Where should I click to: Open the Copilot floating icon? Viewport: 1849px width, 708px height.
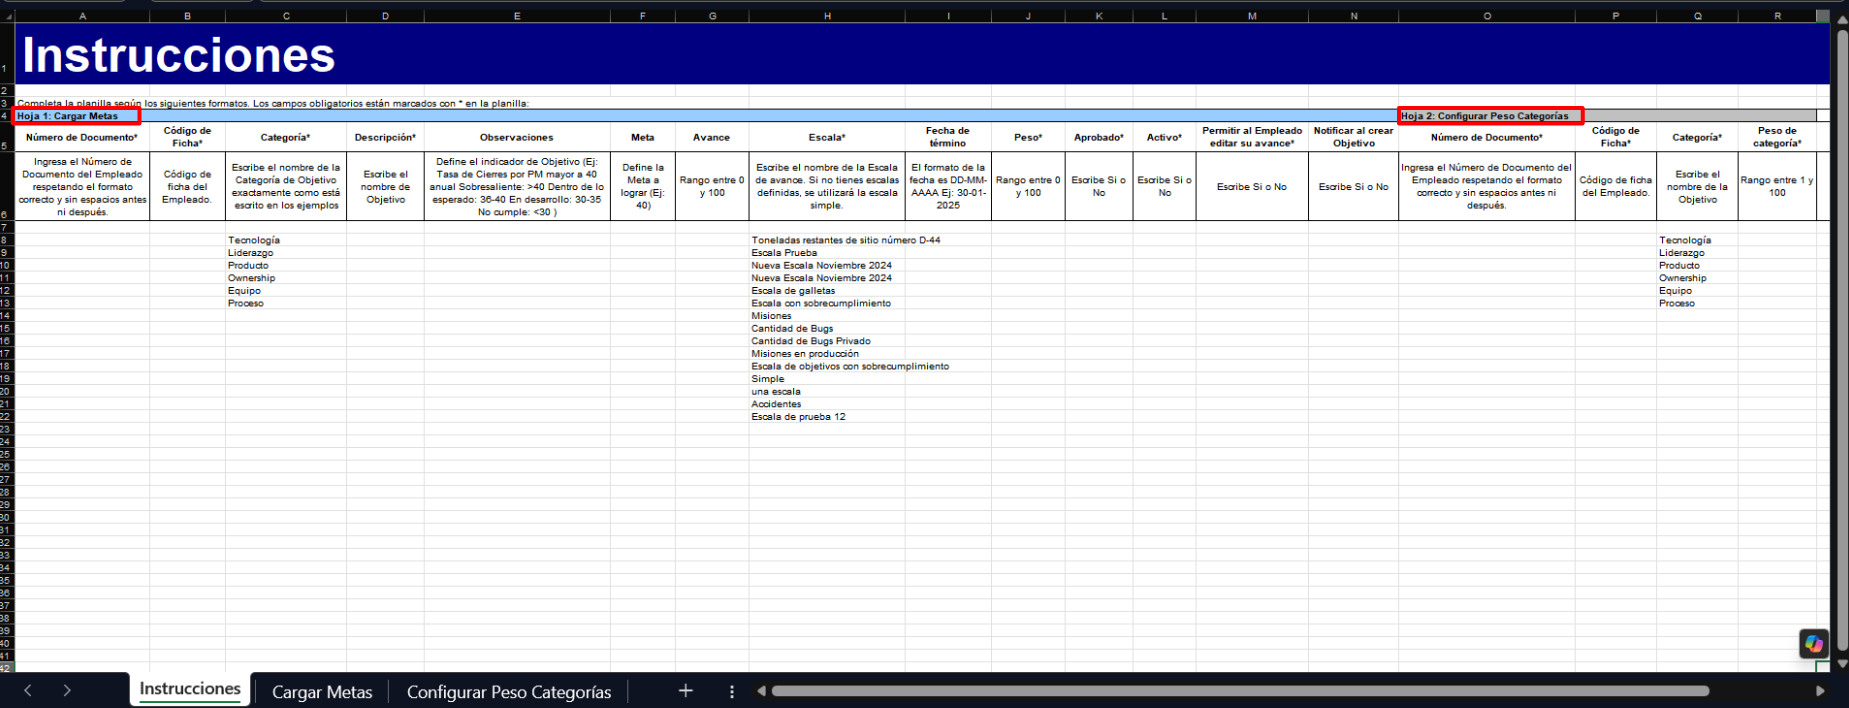pyautogui.click(x=1814, y=643)
